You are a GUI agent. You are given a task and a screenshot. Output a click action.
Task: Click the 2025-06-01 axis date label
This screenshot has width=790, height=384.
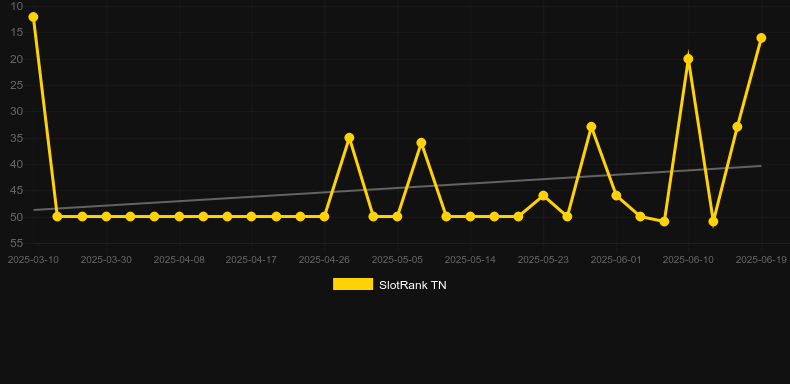(x=616, y=260)
